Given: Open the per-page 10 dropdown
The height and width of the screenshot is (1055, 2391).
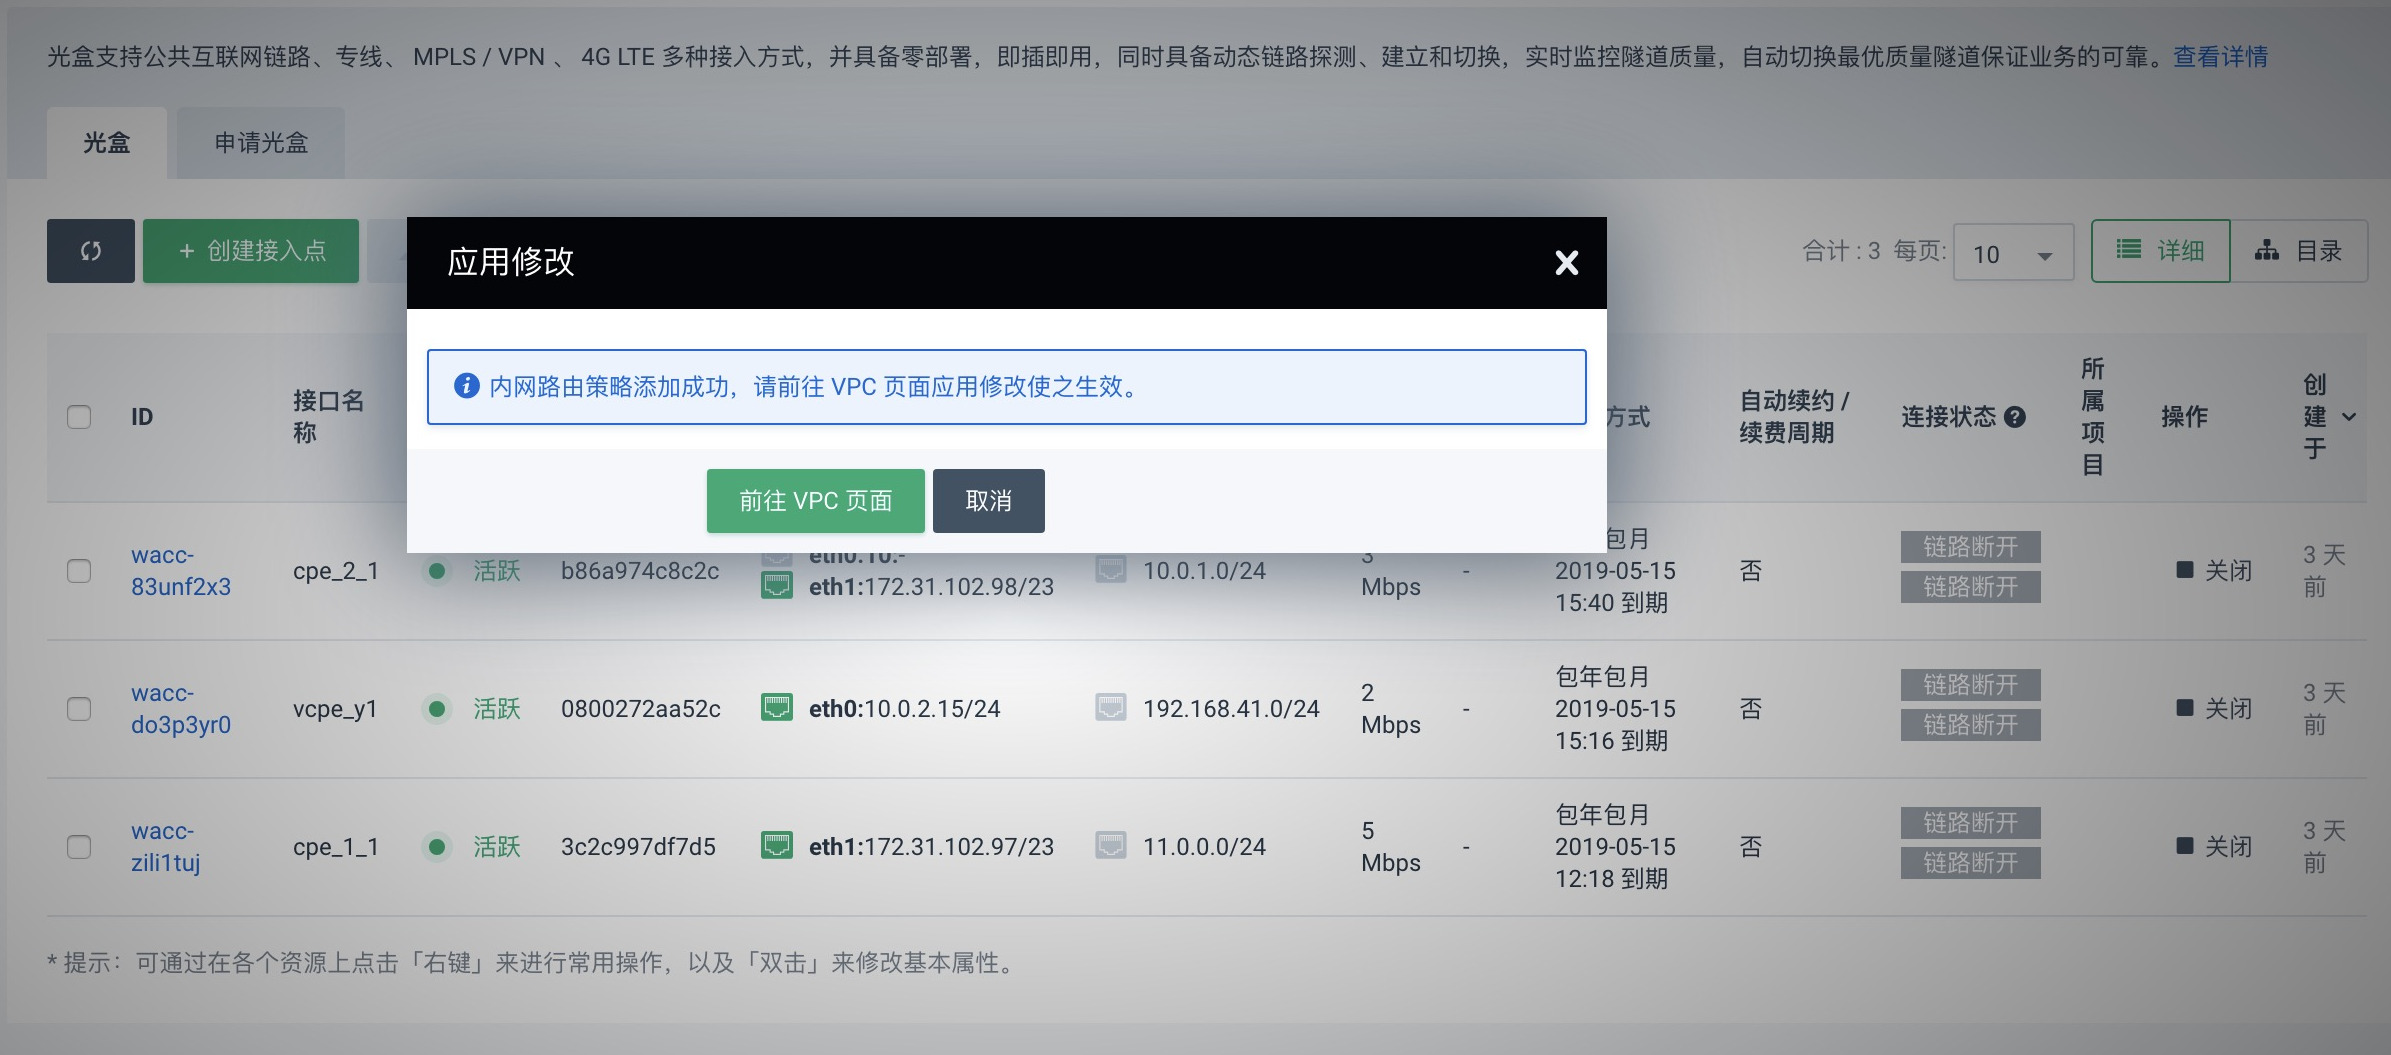Looking at the screenshot, I should 2013,253.
